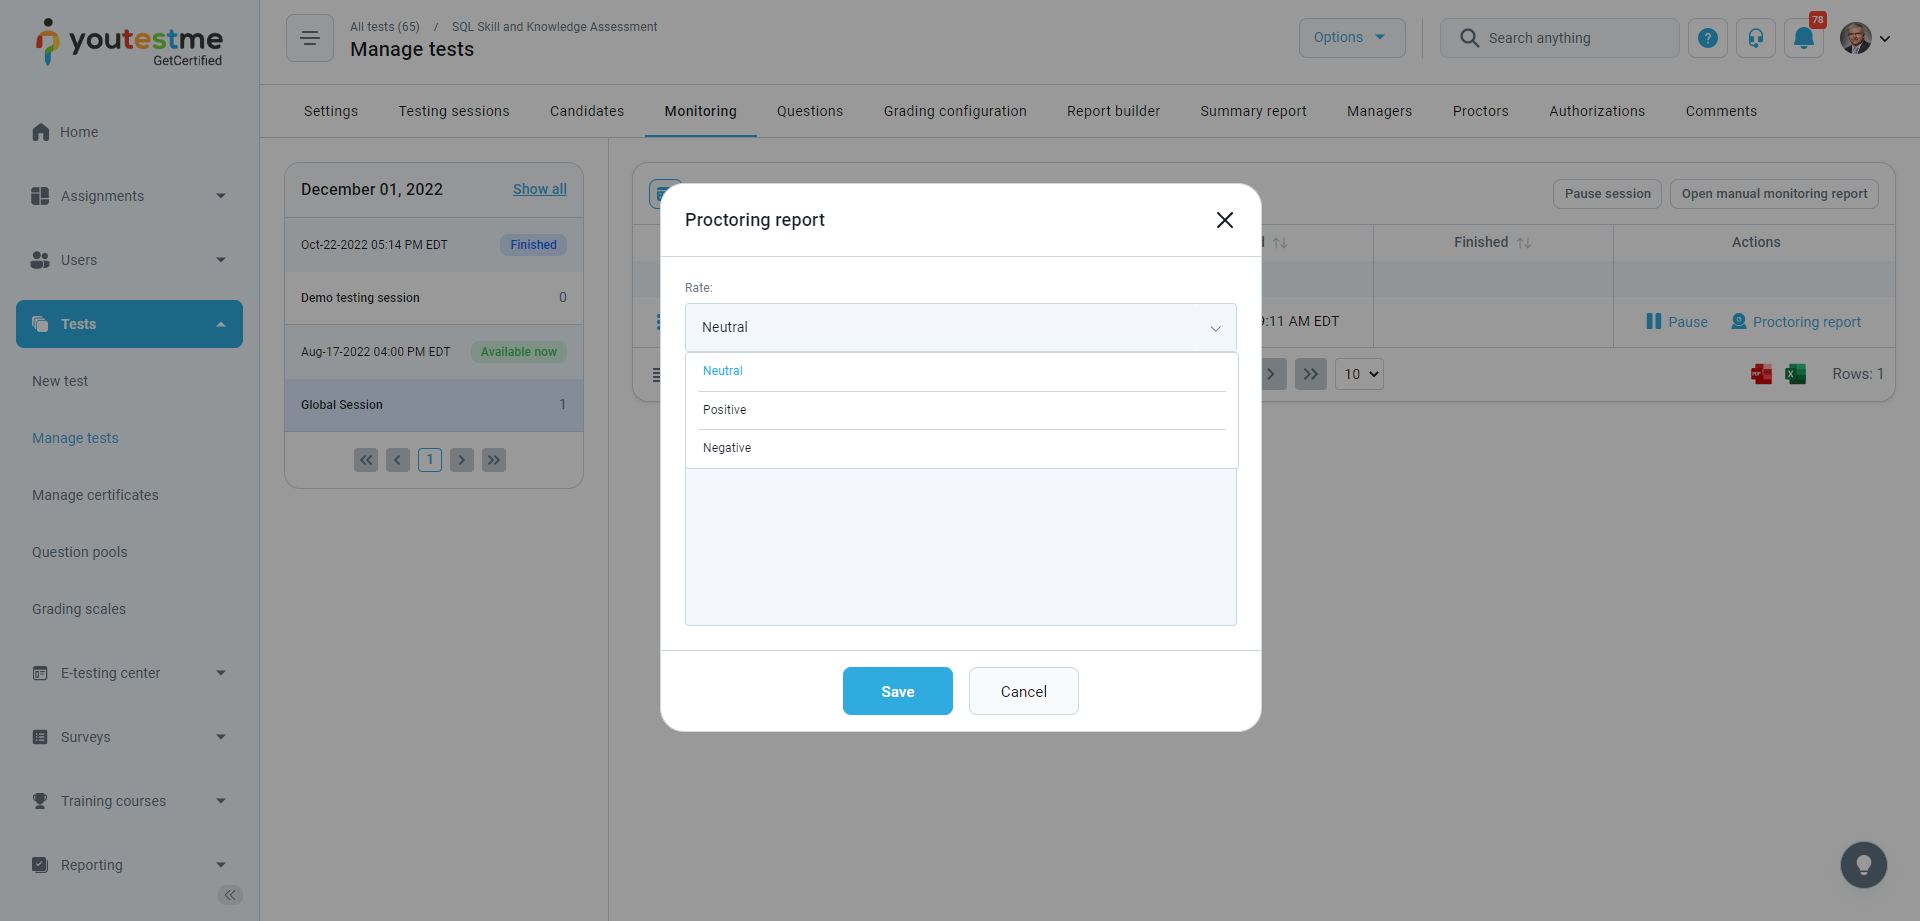The height and width of the screenshot is (921, 1920).
Task: Click the Show all link
Action: coord(539,189)
